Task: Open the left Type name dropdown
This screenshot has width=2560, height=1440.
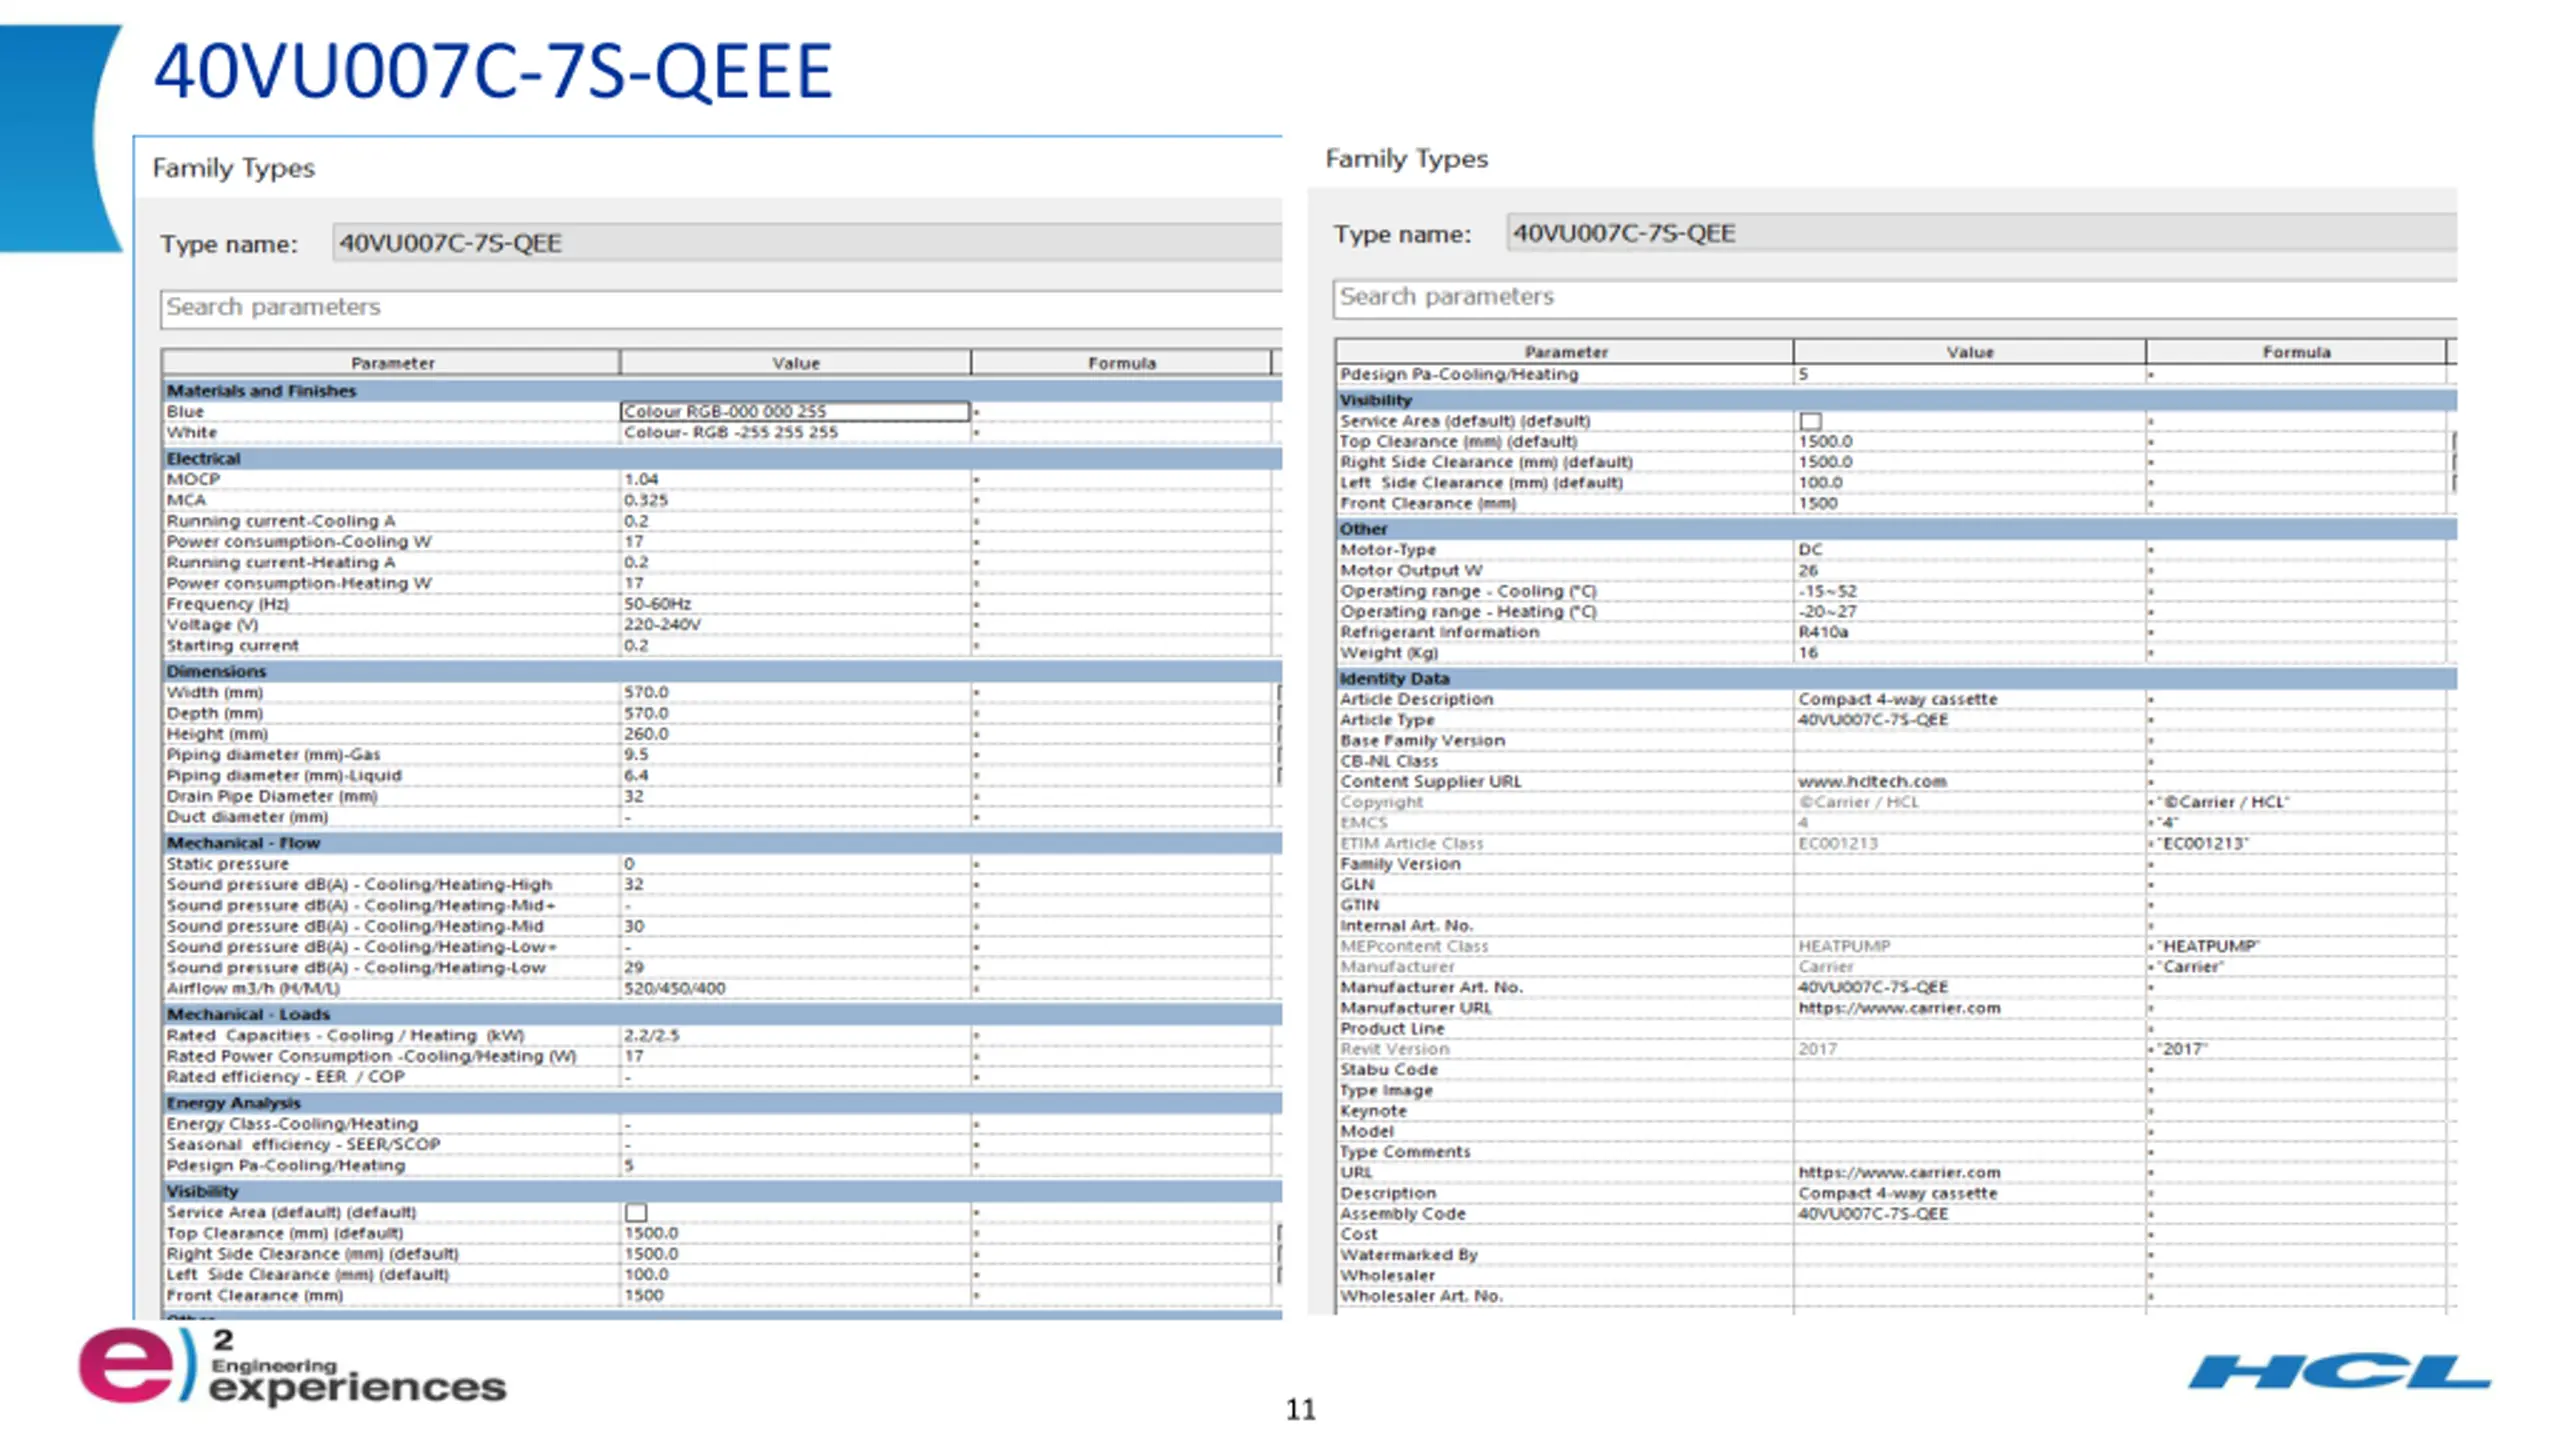Action: point(808,243)
